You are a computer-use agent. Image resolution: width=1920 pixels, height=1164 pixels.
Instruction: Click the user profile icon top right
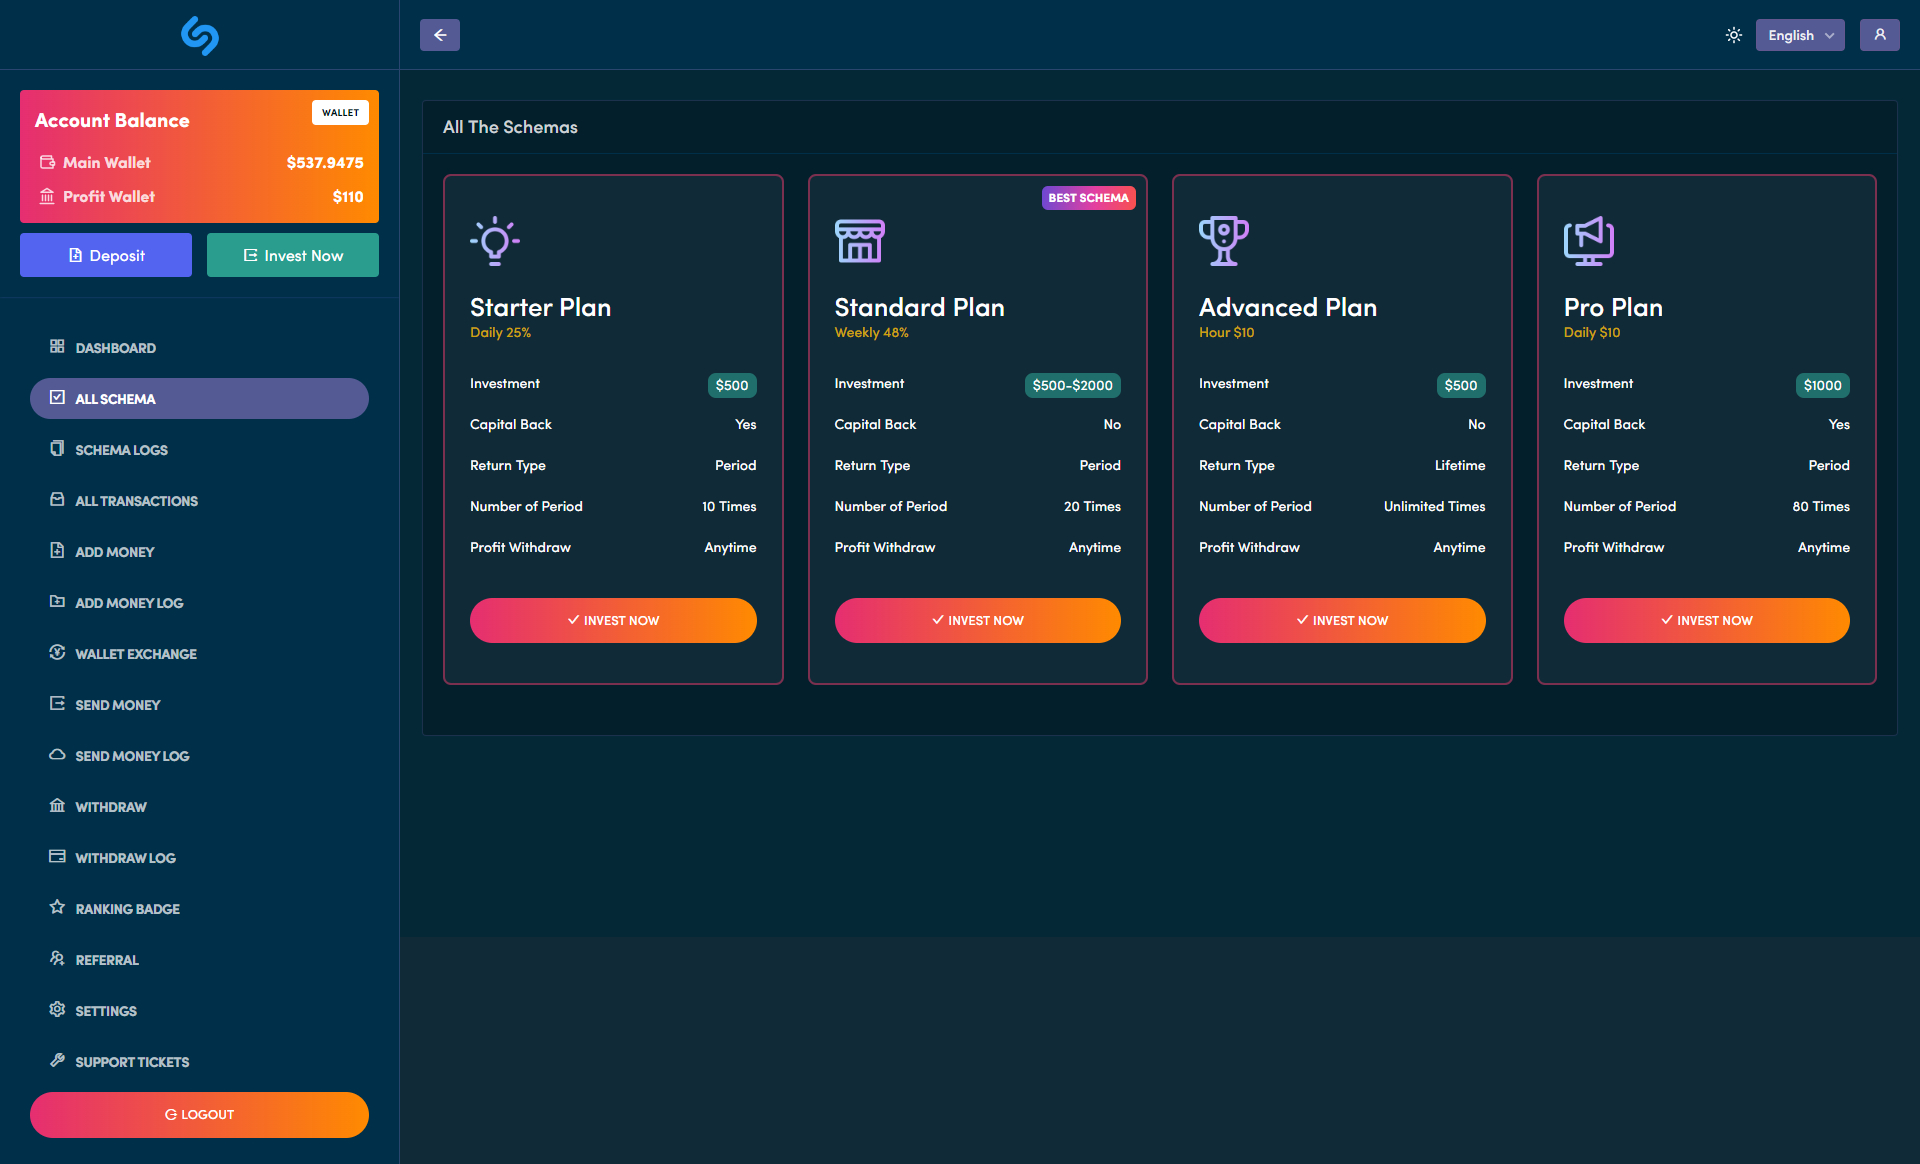[x=1880, y=34]
